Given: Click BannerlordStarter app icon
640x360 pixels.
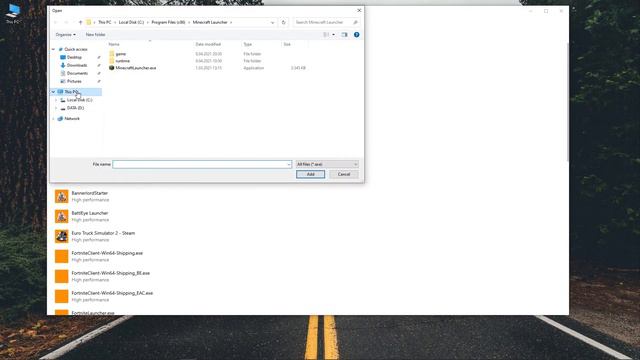Looking at the screenshot, I should point(62,196).
